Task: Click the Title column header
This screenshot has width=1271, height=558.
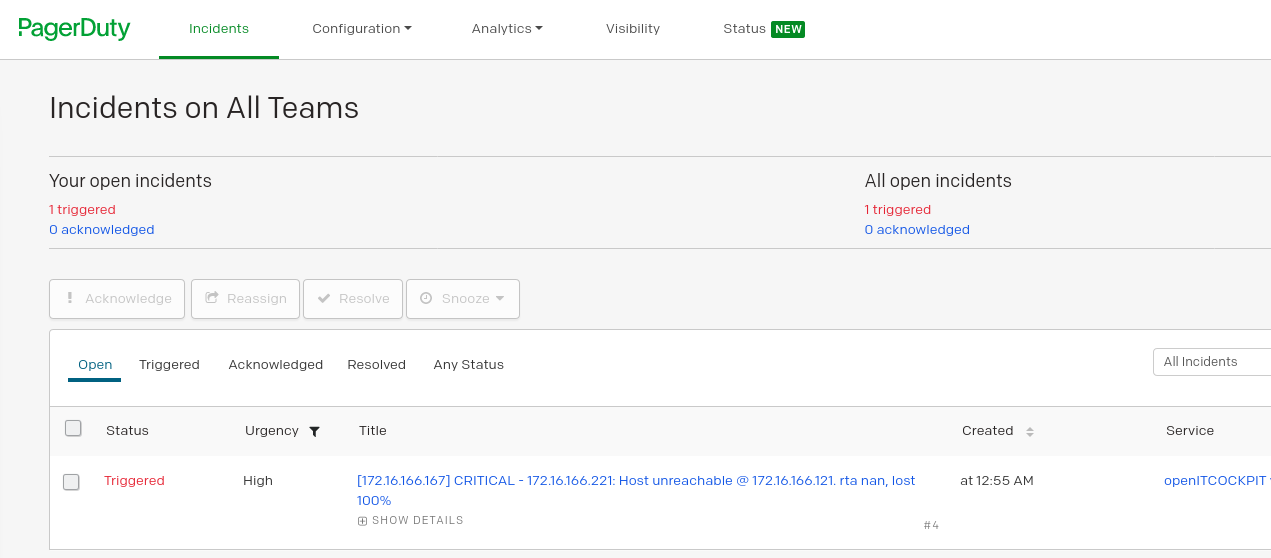Action: pos(373,431)
